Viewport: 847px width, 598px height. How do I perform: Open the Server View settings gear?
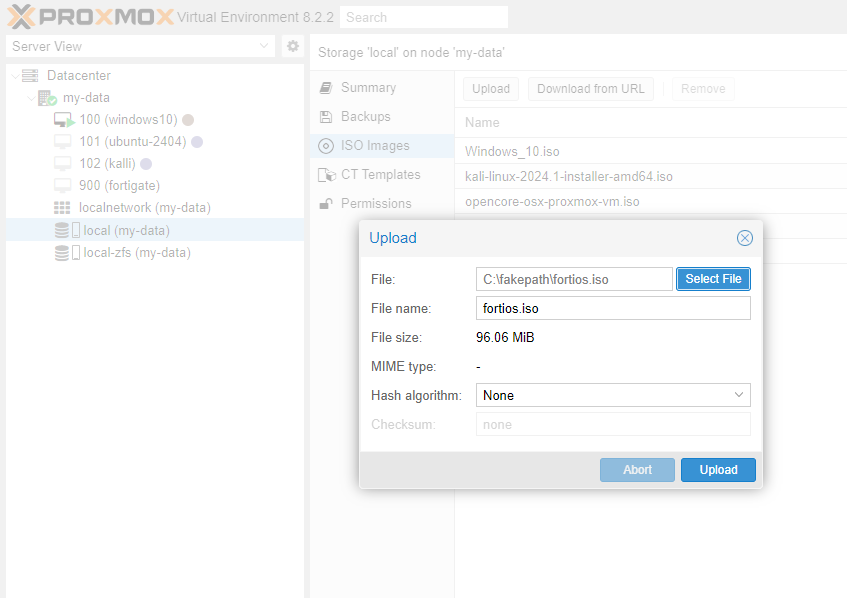293,46
